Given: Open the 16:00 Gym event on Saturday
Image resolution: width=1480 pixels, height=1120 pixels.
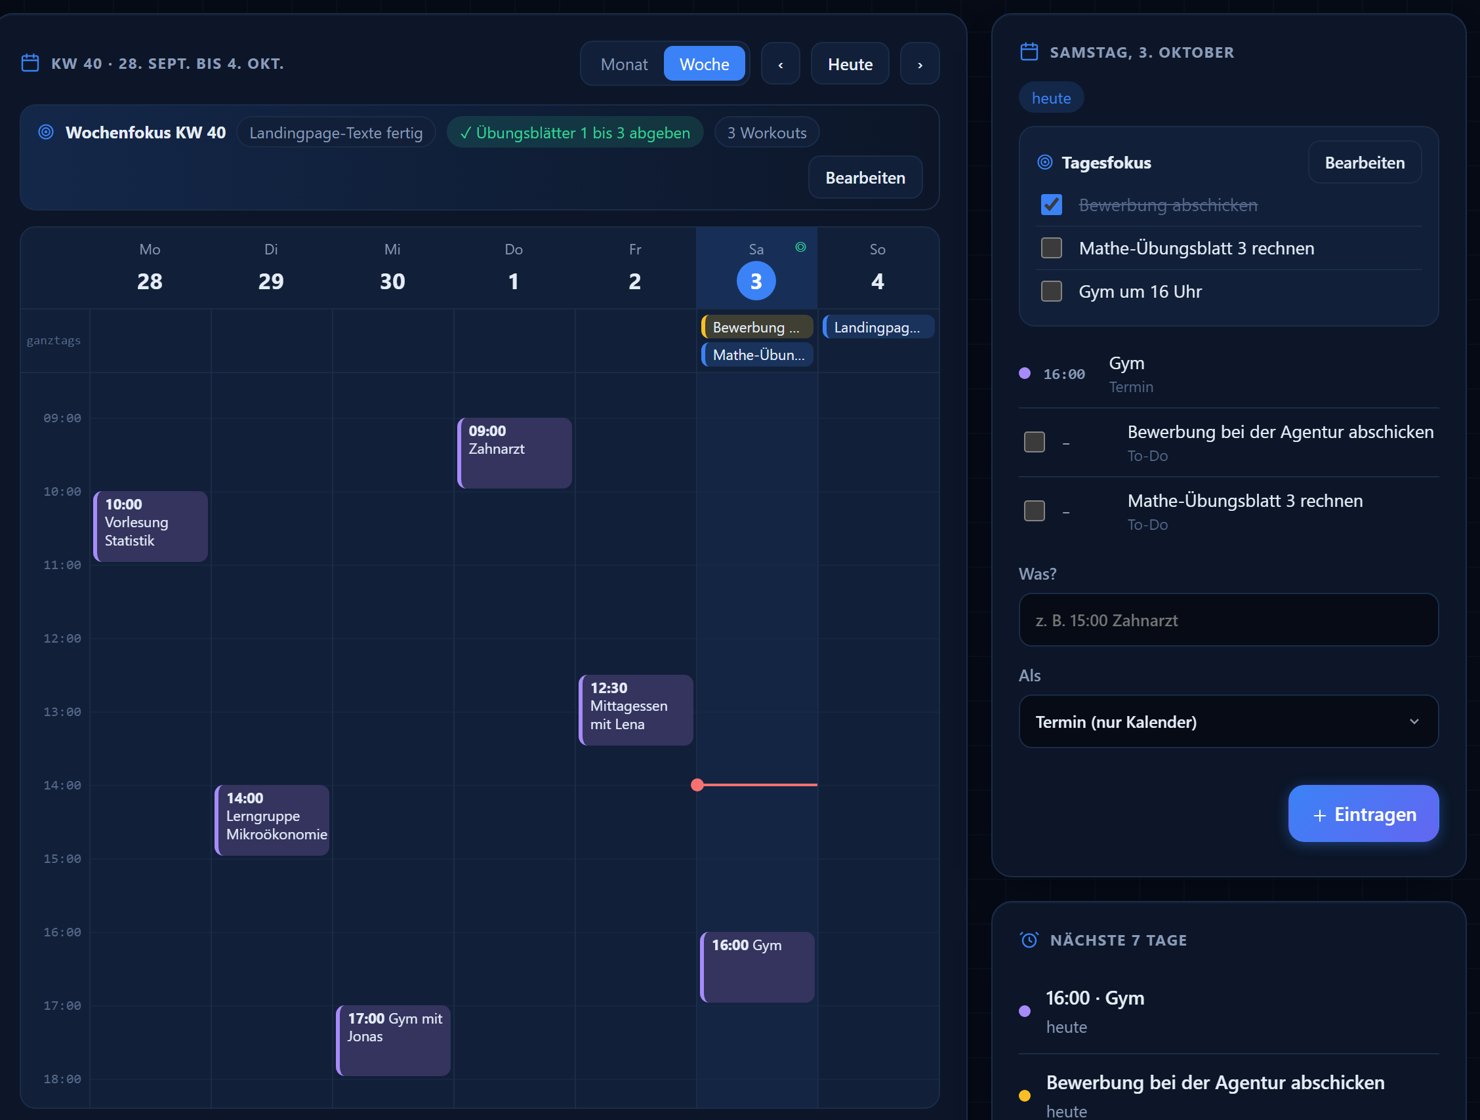Looking at the screenshot, I should 757,967.
